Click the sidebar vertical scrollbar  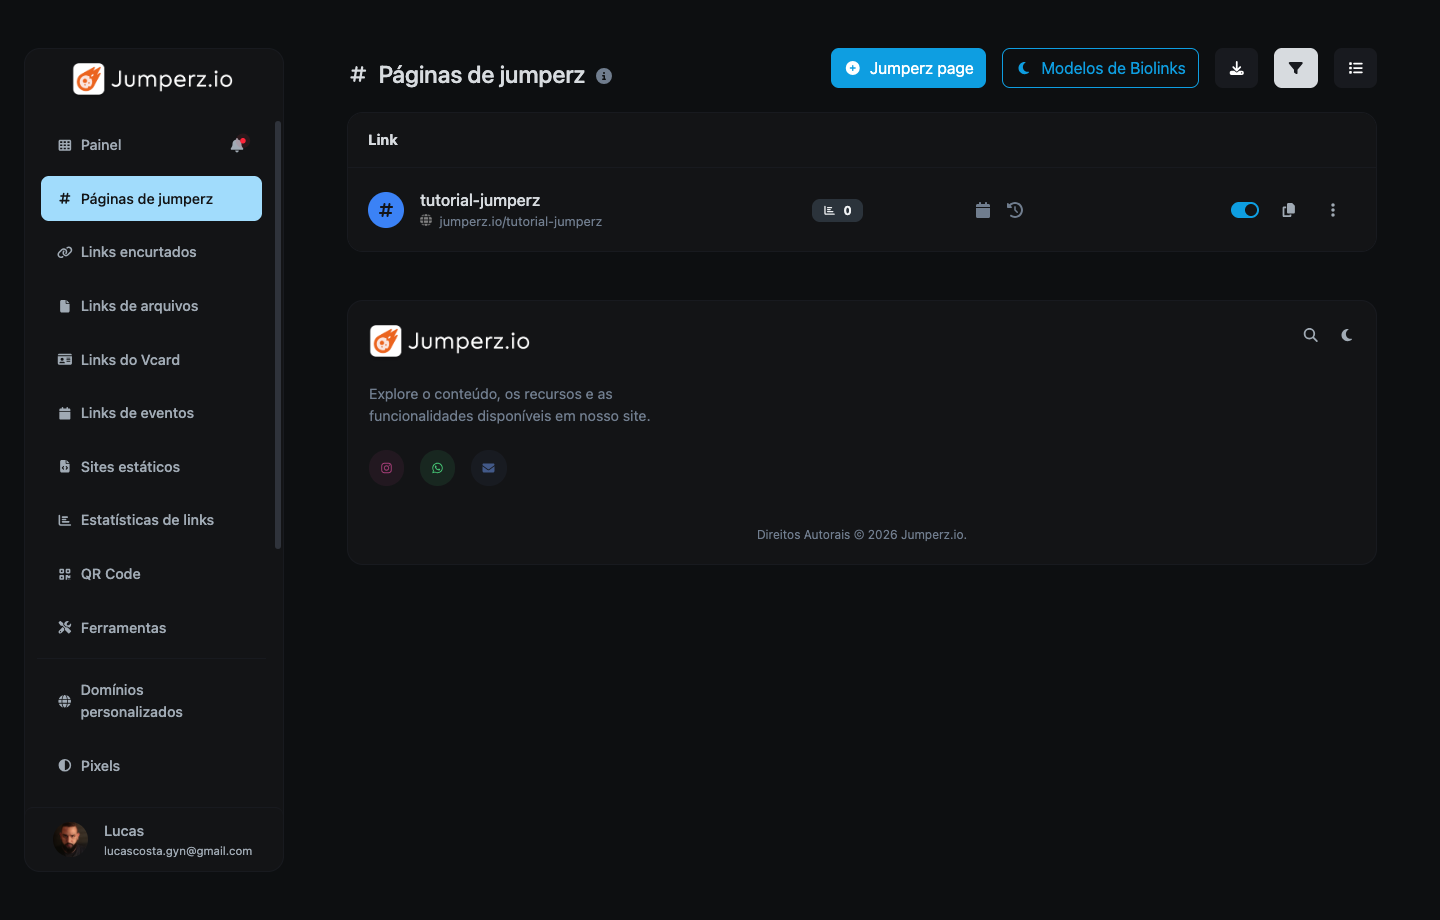tap(278, 335)
